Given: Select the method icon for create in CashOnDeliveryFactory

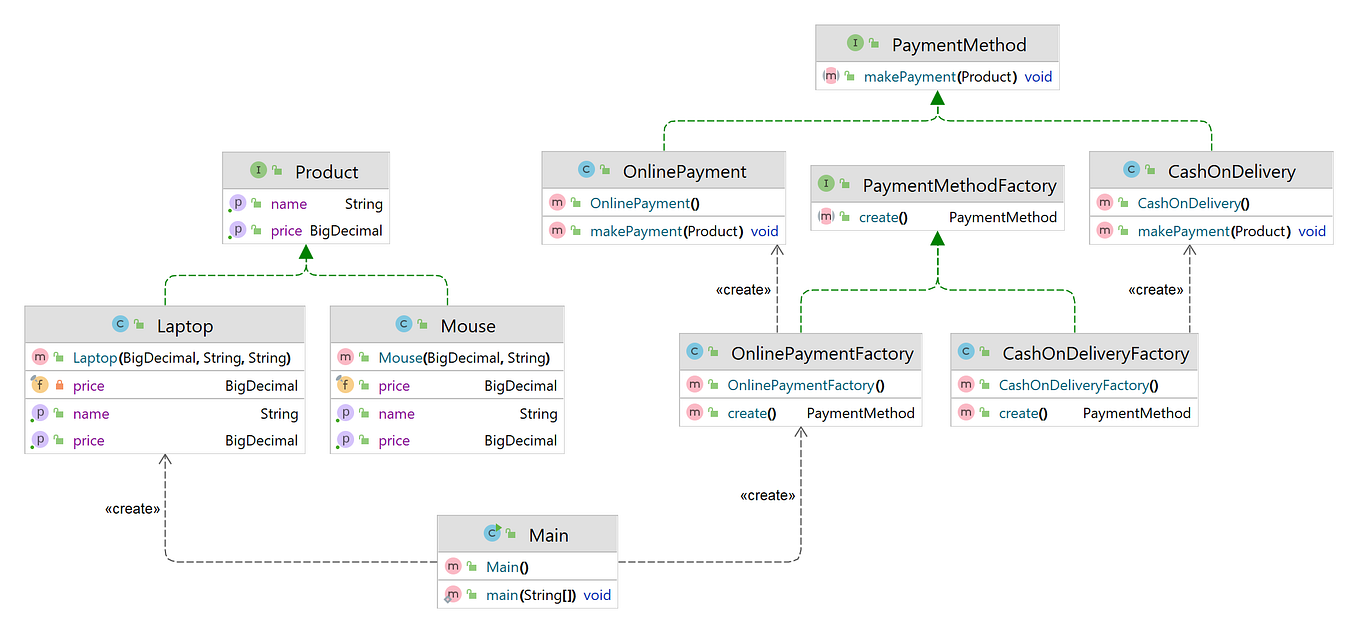Looking at the screenshot, I should [965, 412].
